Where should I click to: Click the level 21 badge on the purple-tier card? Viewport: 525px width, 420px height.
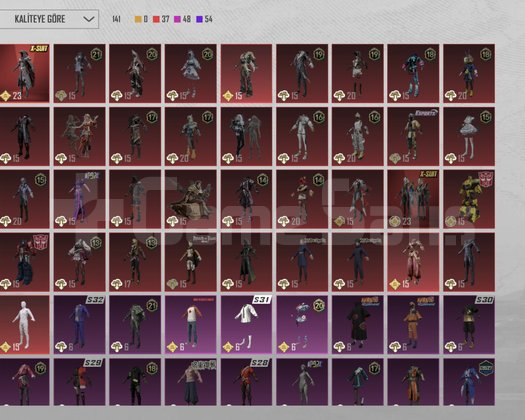pos(152,305)
